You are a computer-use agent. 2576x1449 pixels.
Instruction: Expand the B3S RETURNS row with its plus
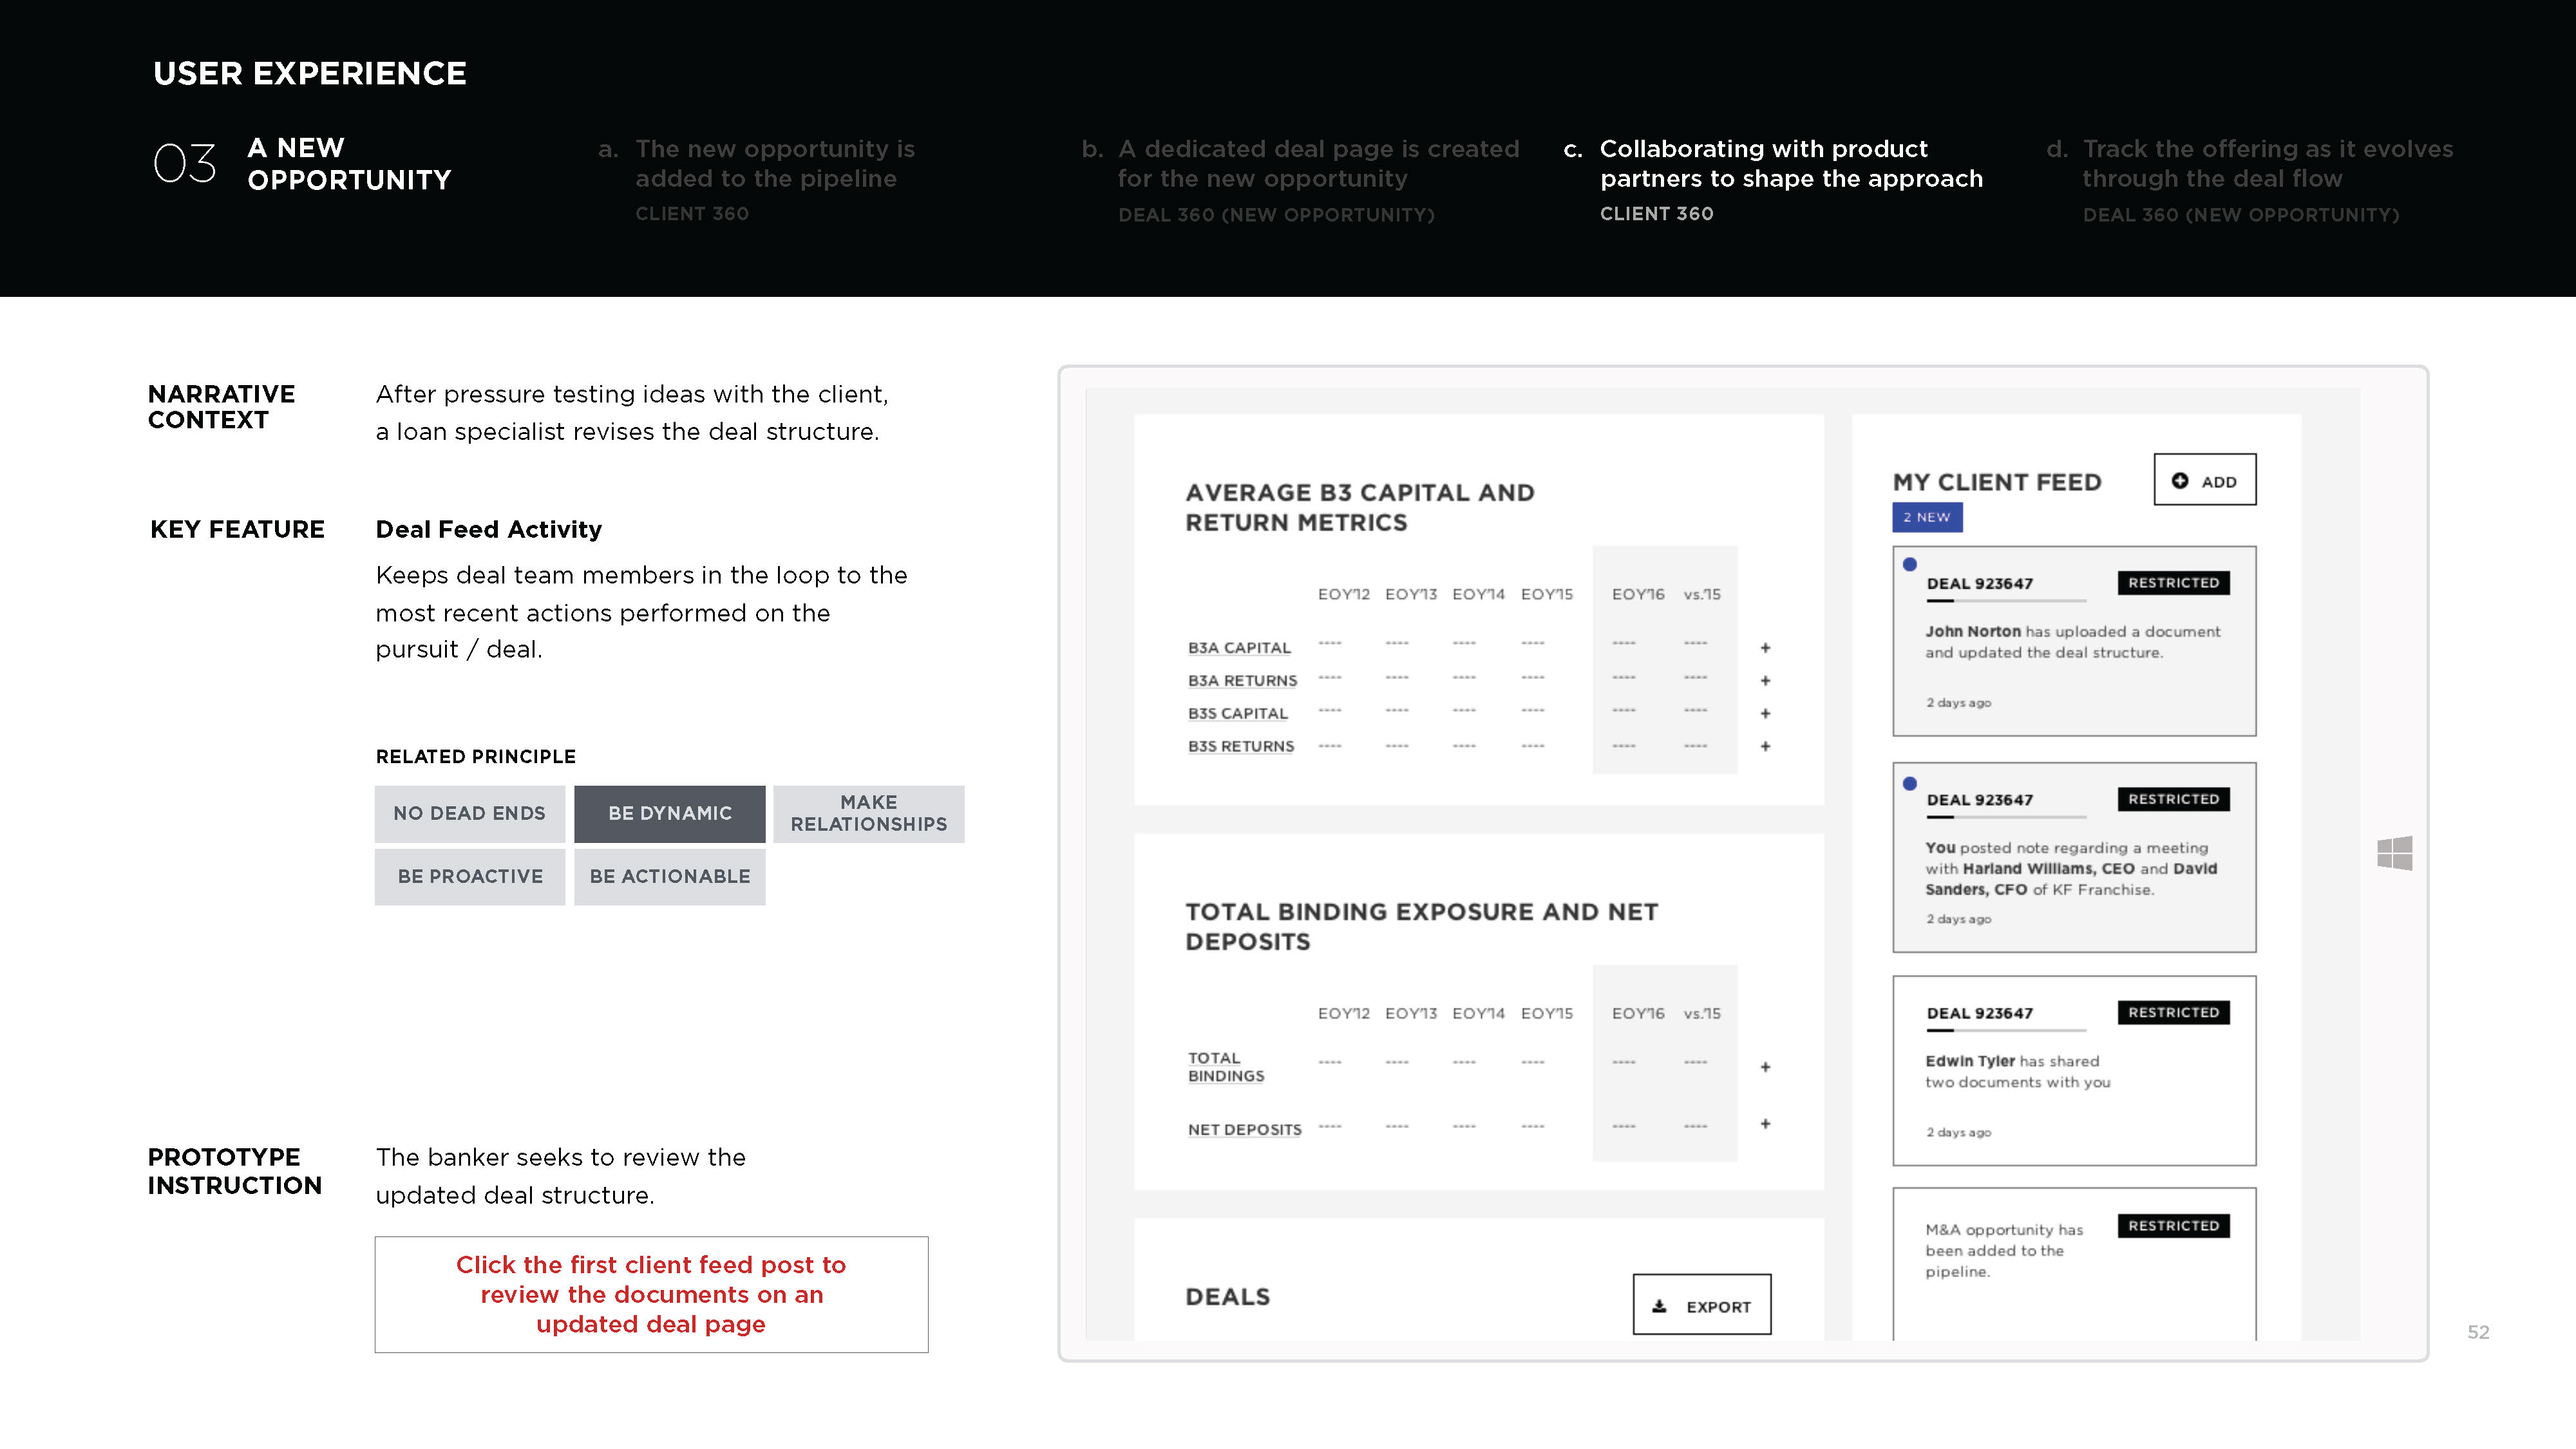coord(1765,747)
